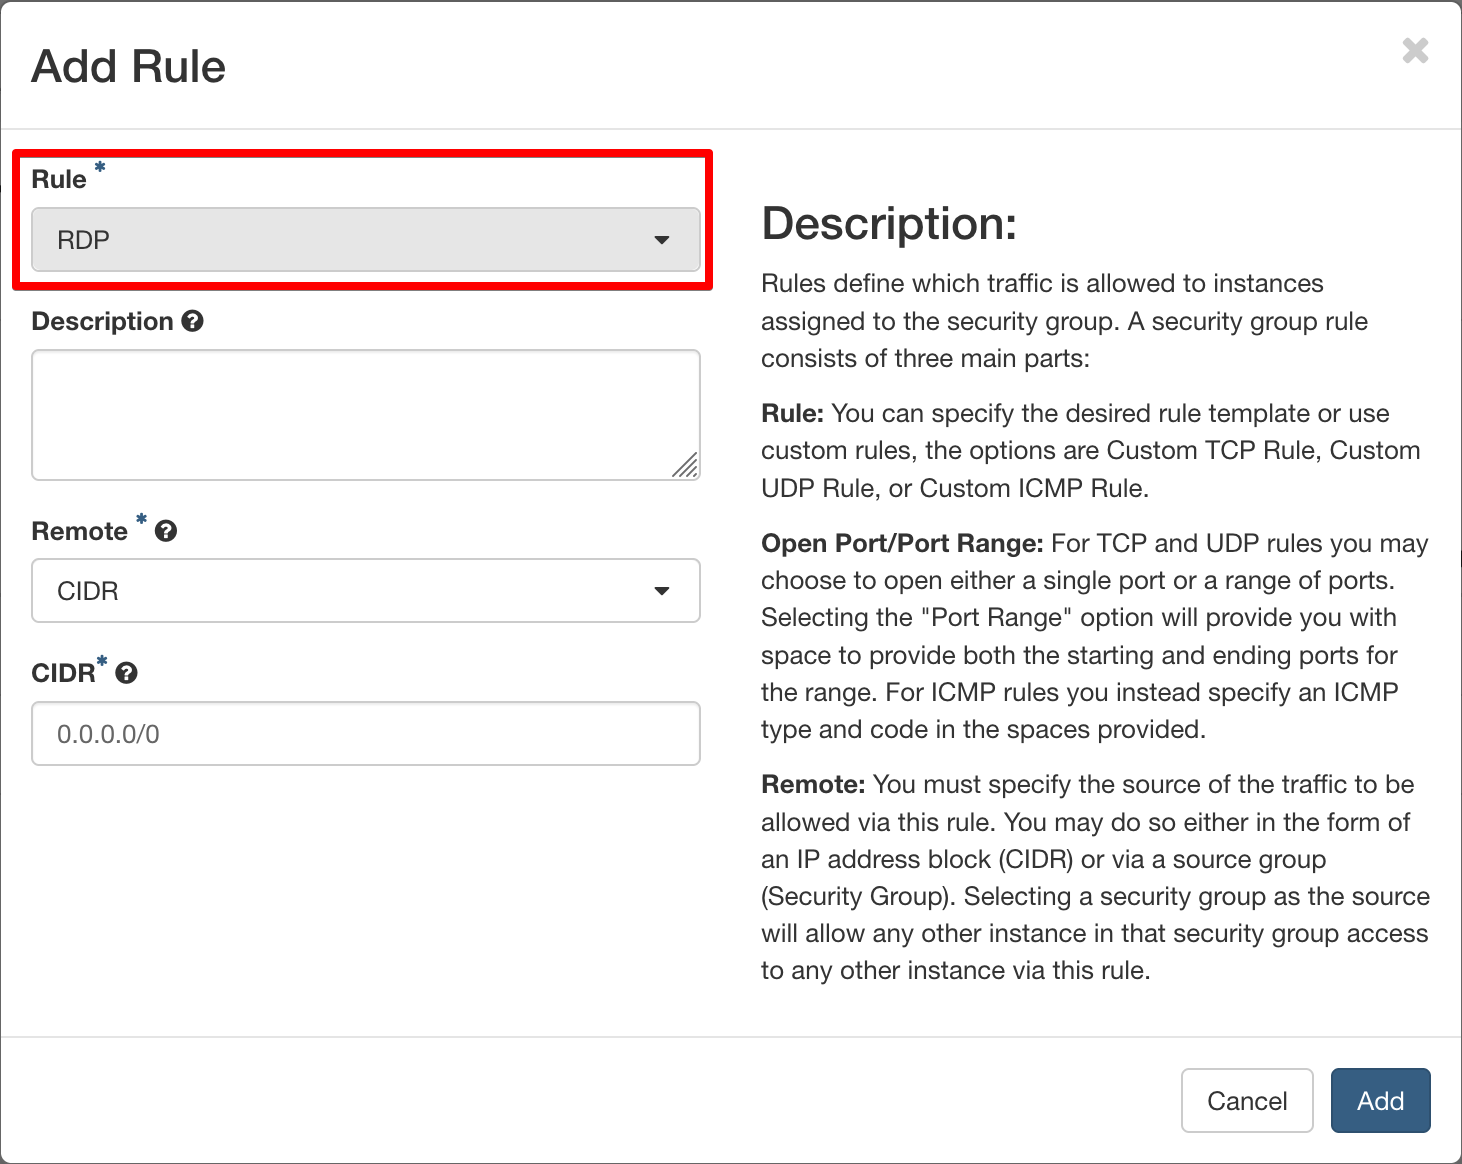Click the large Description: heading on right
The width and height of the screenshot is (1462, 1164).
[x=889, y=223]
